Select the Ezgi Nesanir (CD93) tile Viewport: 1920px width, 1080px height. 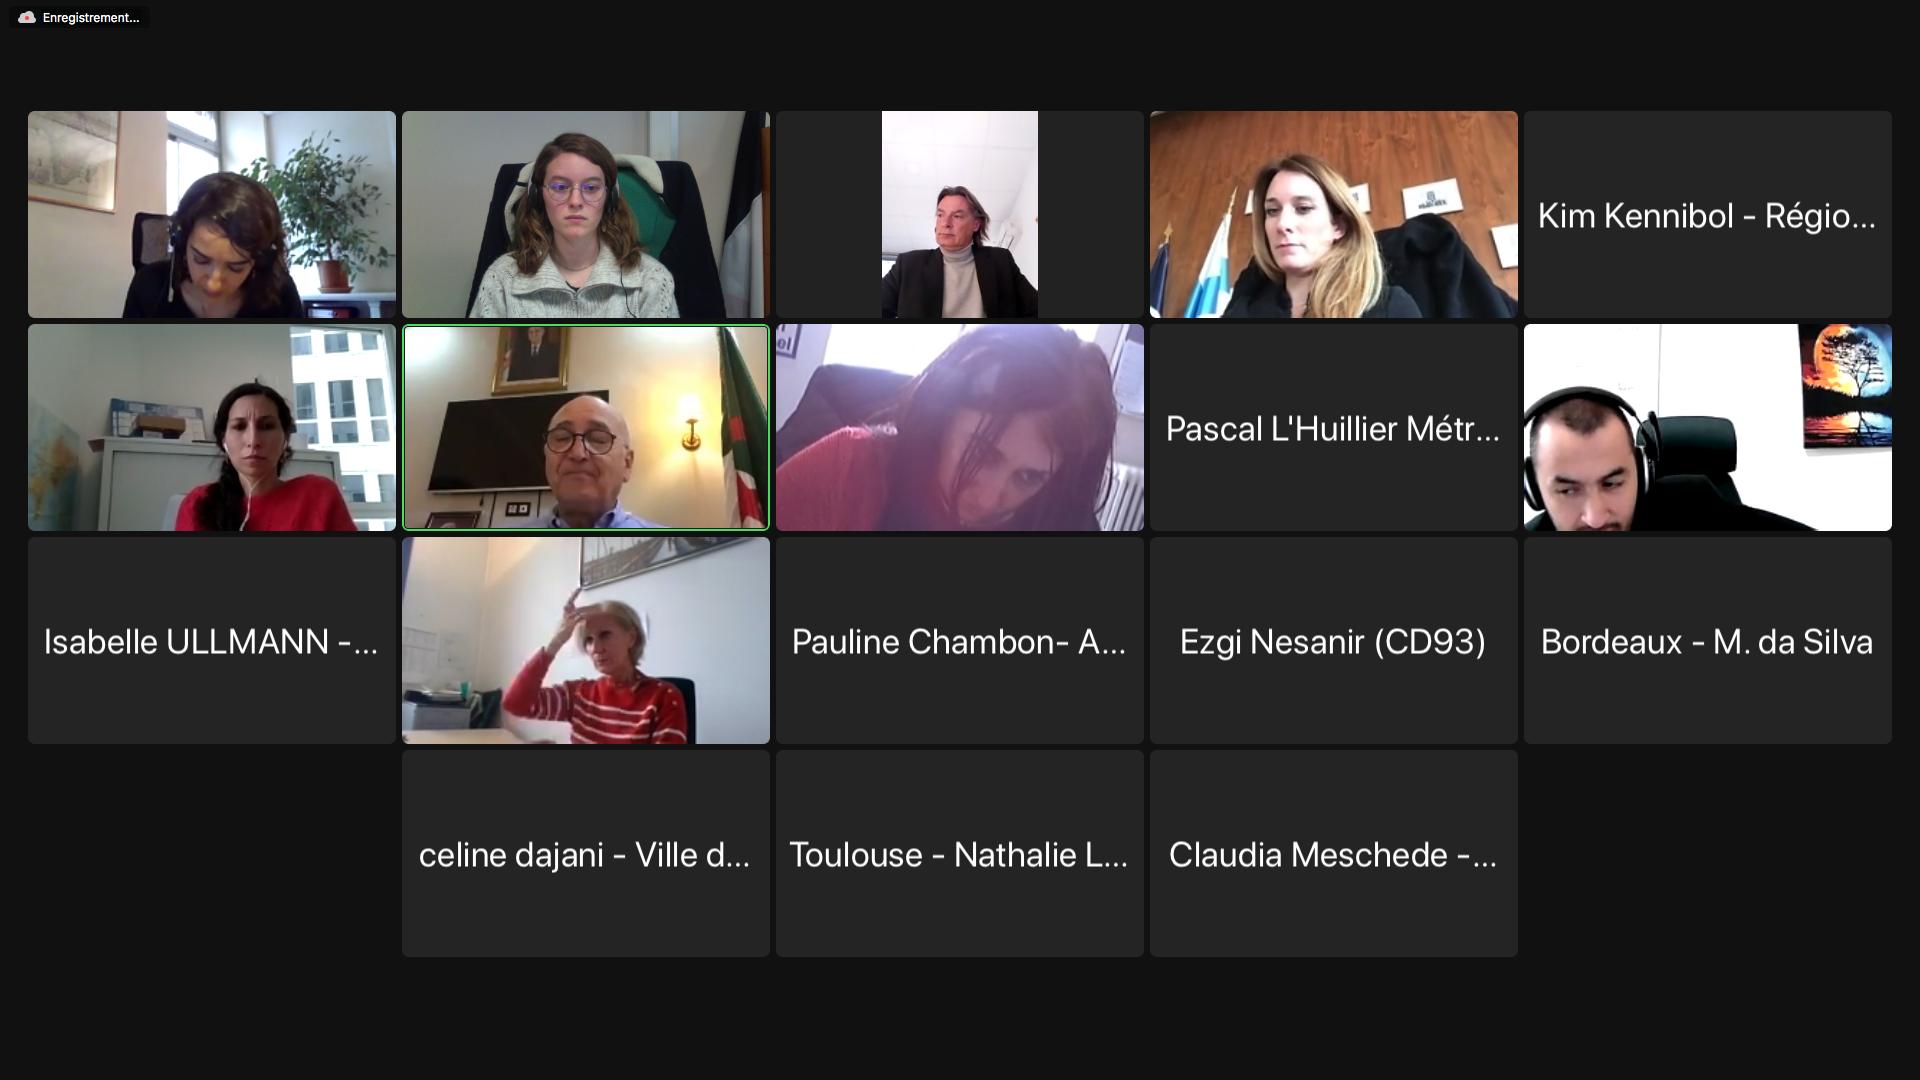[1333, 640]
